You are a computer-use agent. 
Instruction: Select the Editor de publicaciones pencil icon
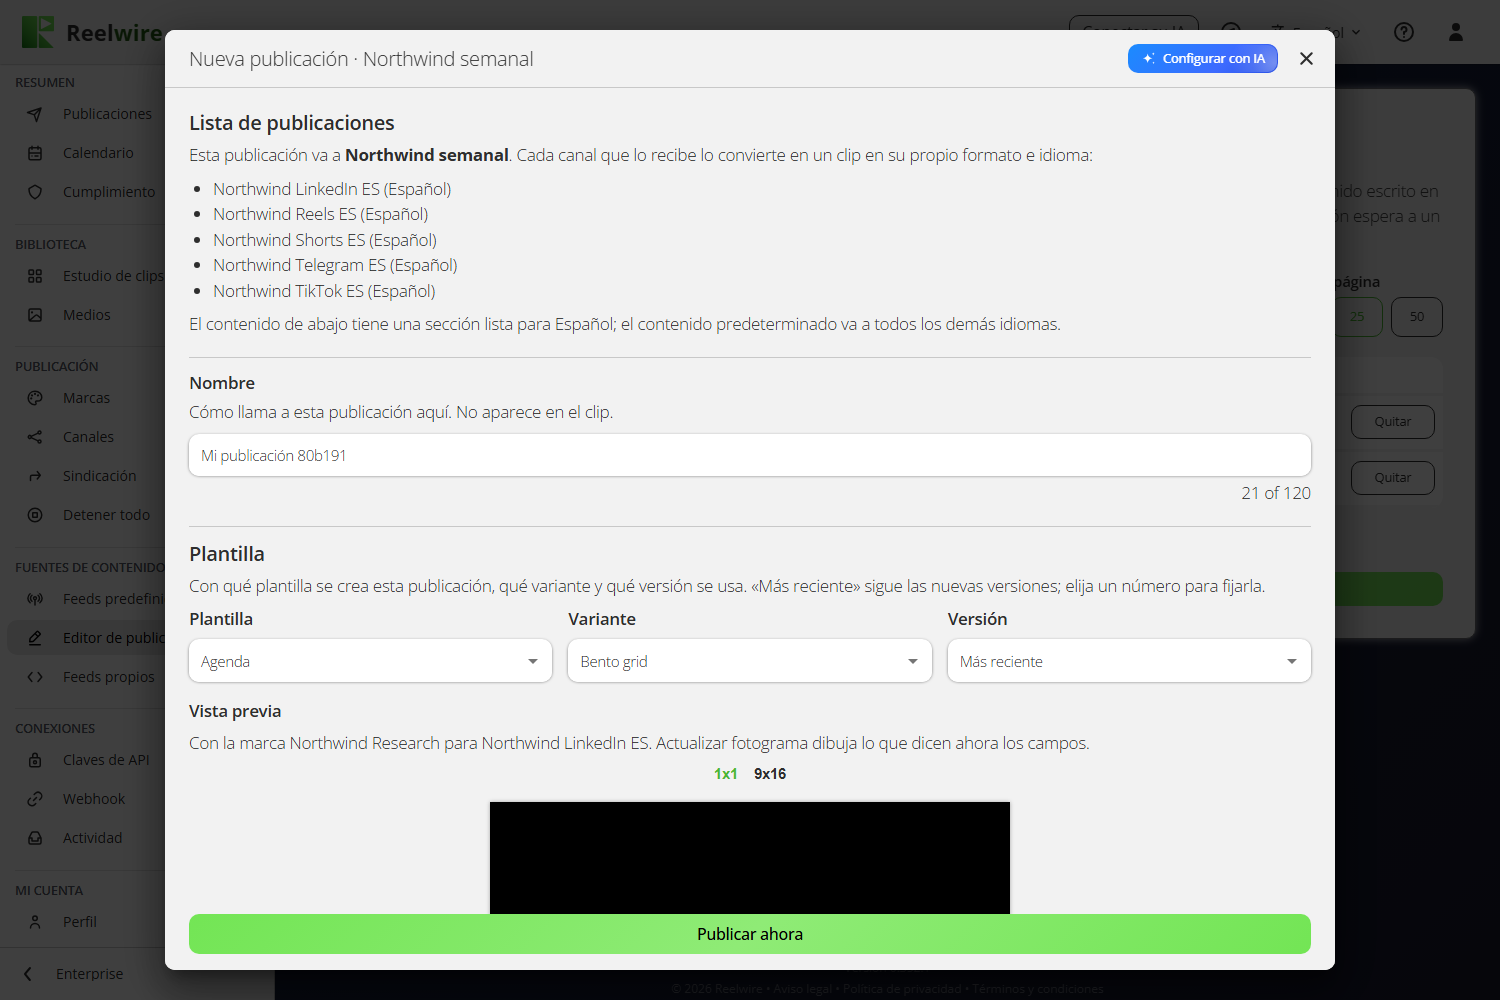[35, 638]
